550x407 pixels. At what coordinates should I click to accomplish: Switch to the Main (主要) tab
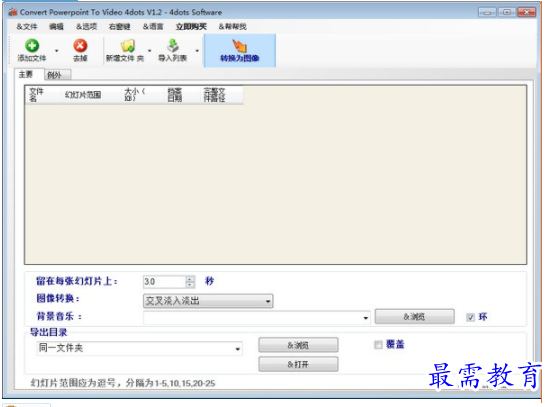pyautogui.click(x=29, y=74)
